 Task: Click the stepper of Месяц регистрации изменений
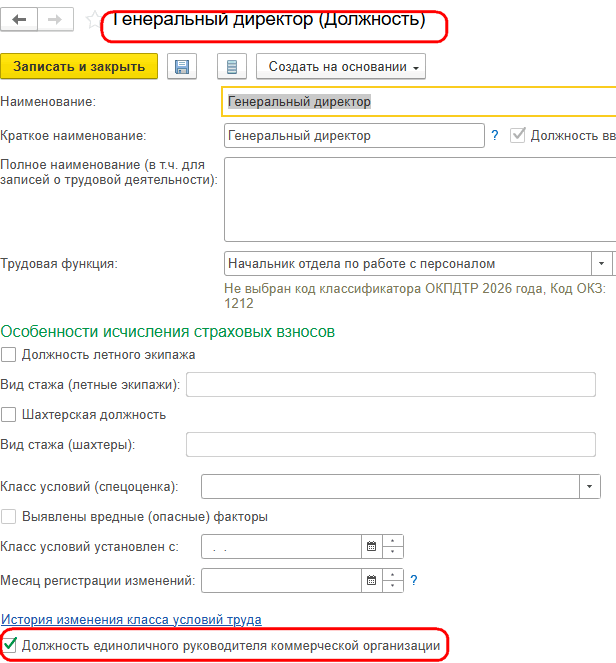(393, 581)
